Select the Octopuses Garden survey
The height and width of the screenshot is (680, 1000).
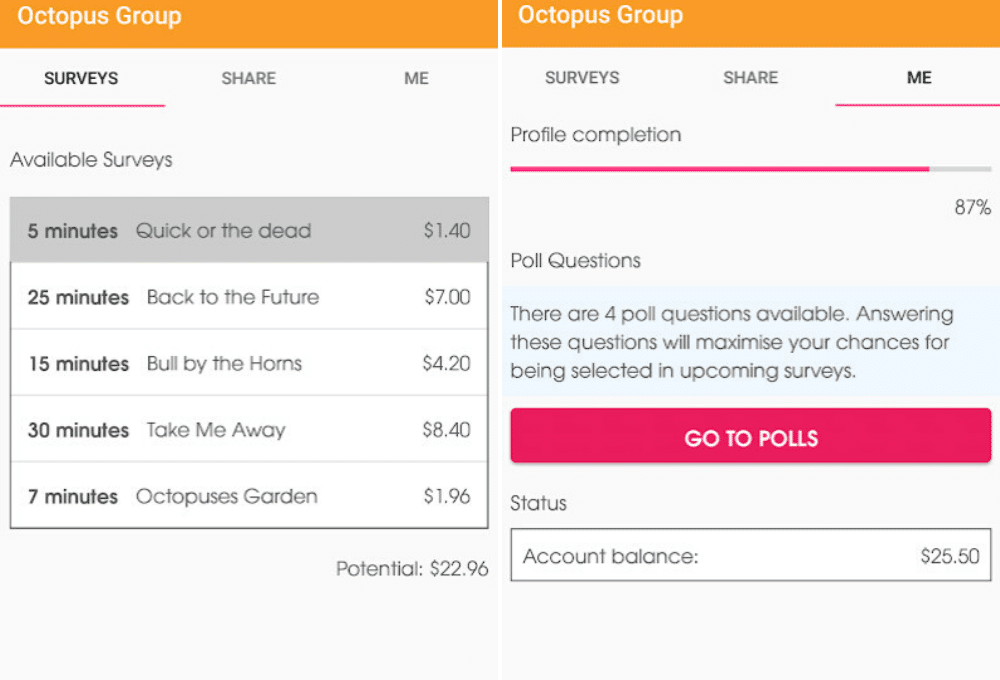coord(249,496)
